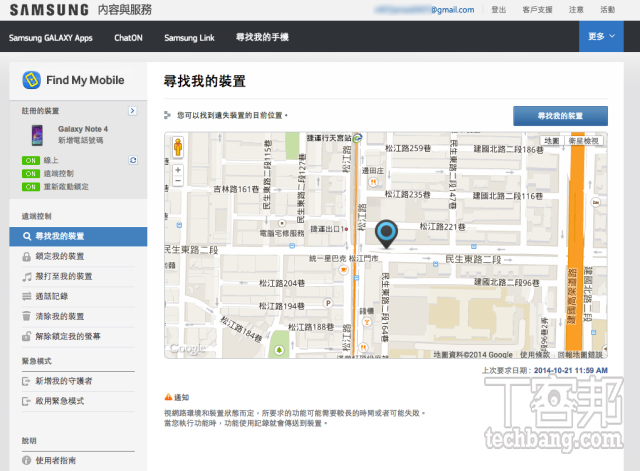Click the unlock icon beside 解除鎖定我的螢幕
This screenshot has height=471, width=640.
tap(27, 336)
